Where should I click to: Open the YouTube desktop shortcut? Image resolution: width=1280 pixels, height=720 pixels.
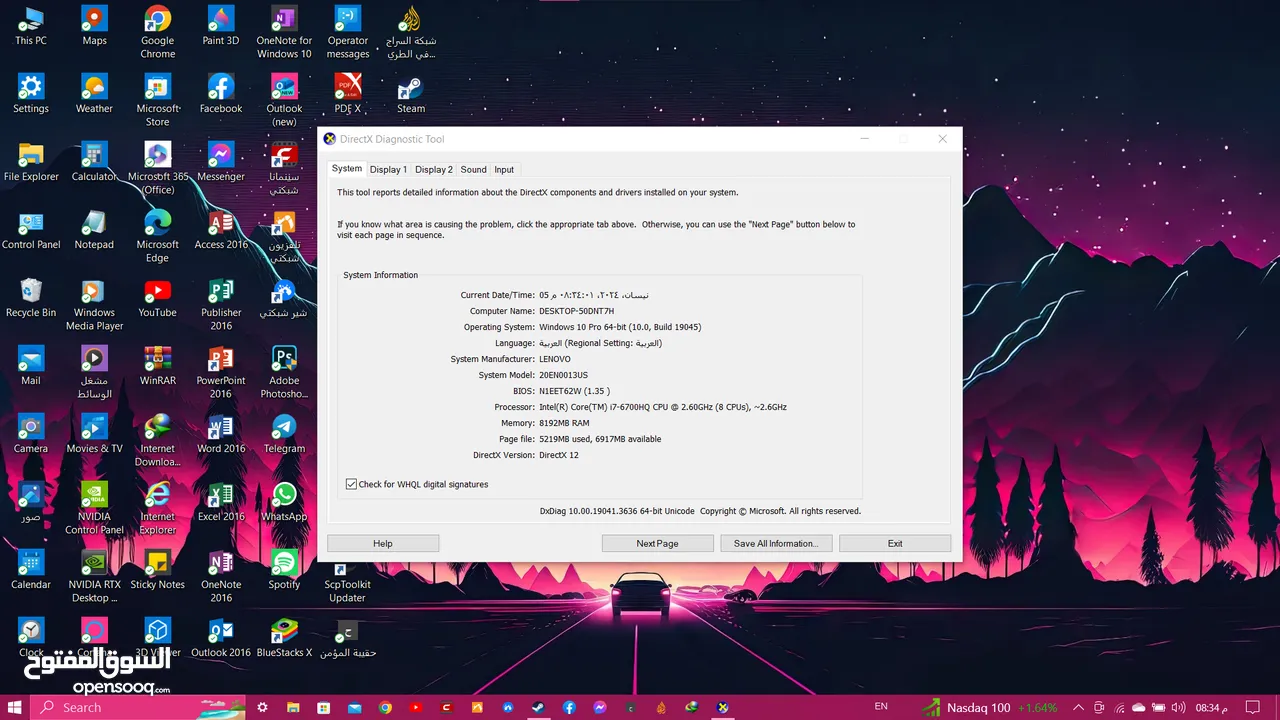pos(157,298)
